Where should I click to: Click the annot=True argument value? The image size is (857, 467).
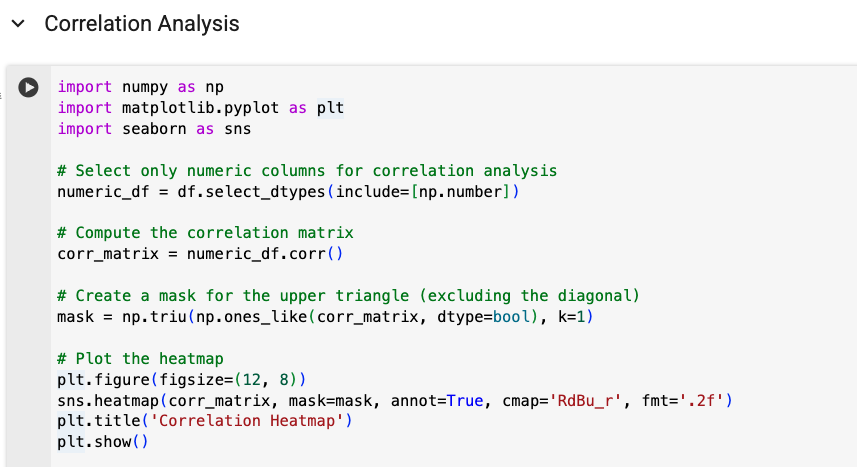point(464,400)
